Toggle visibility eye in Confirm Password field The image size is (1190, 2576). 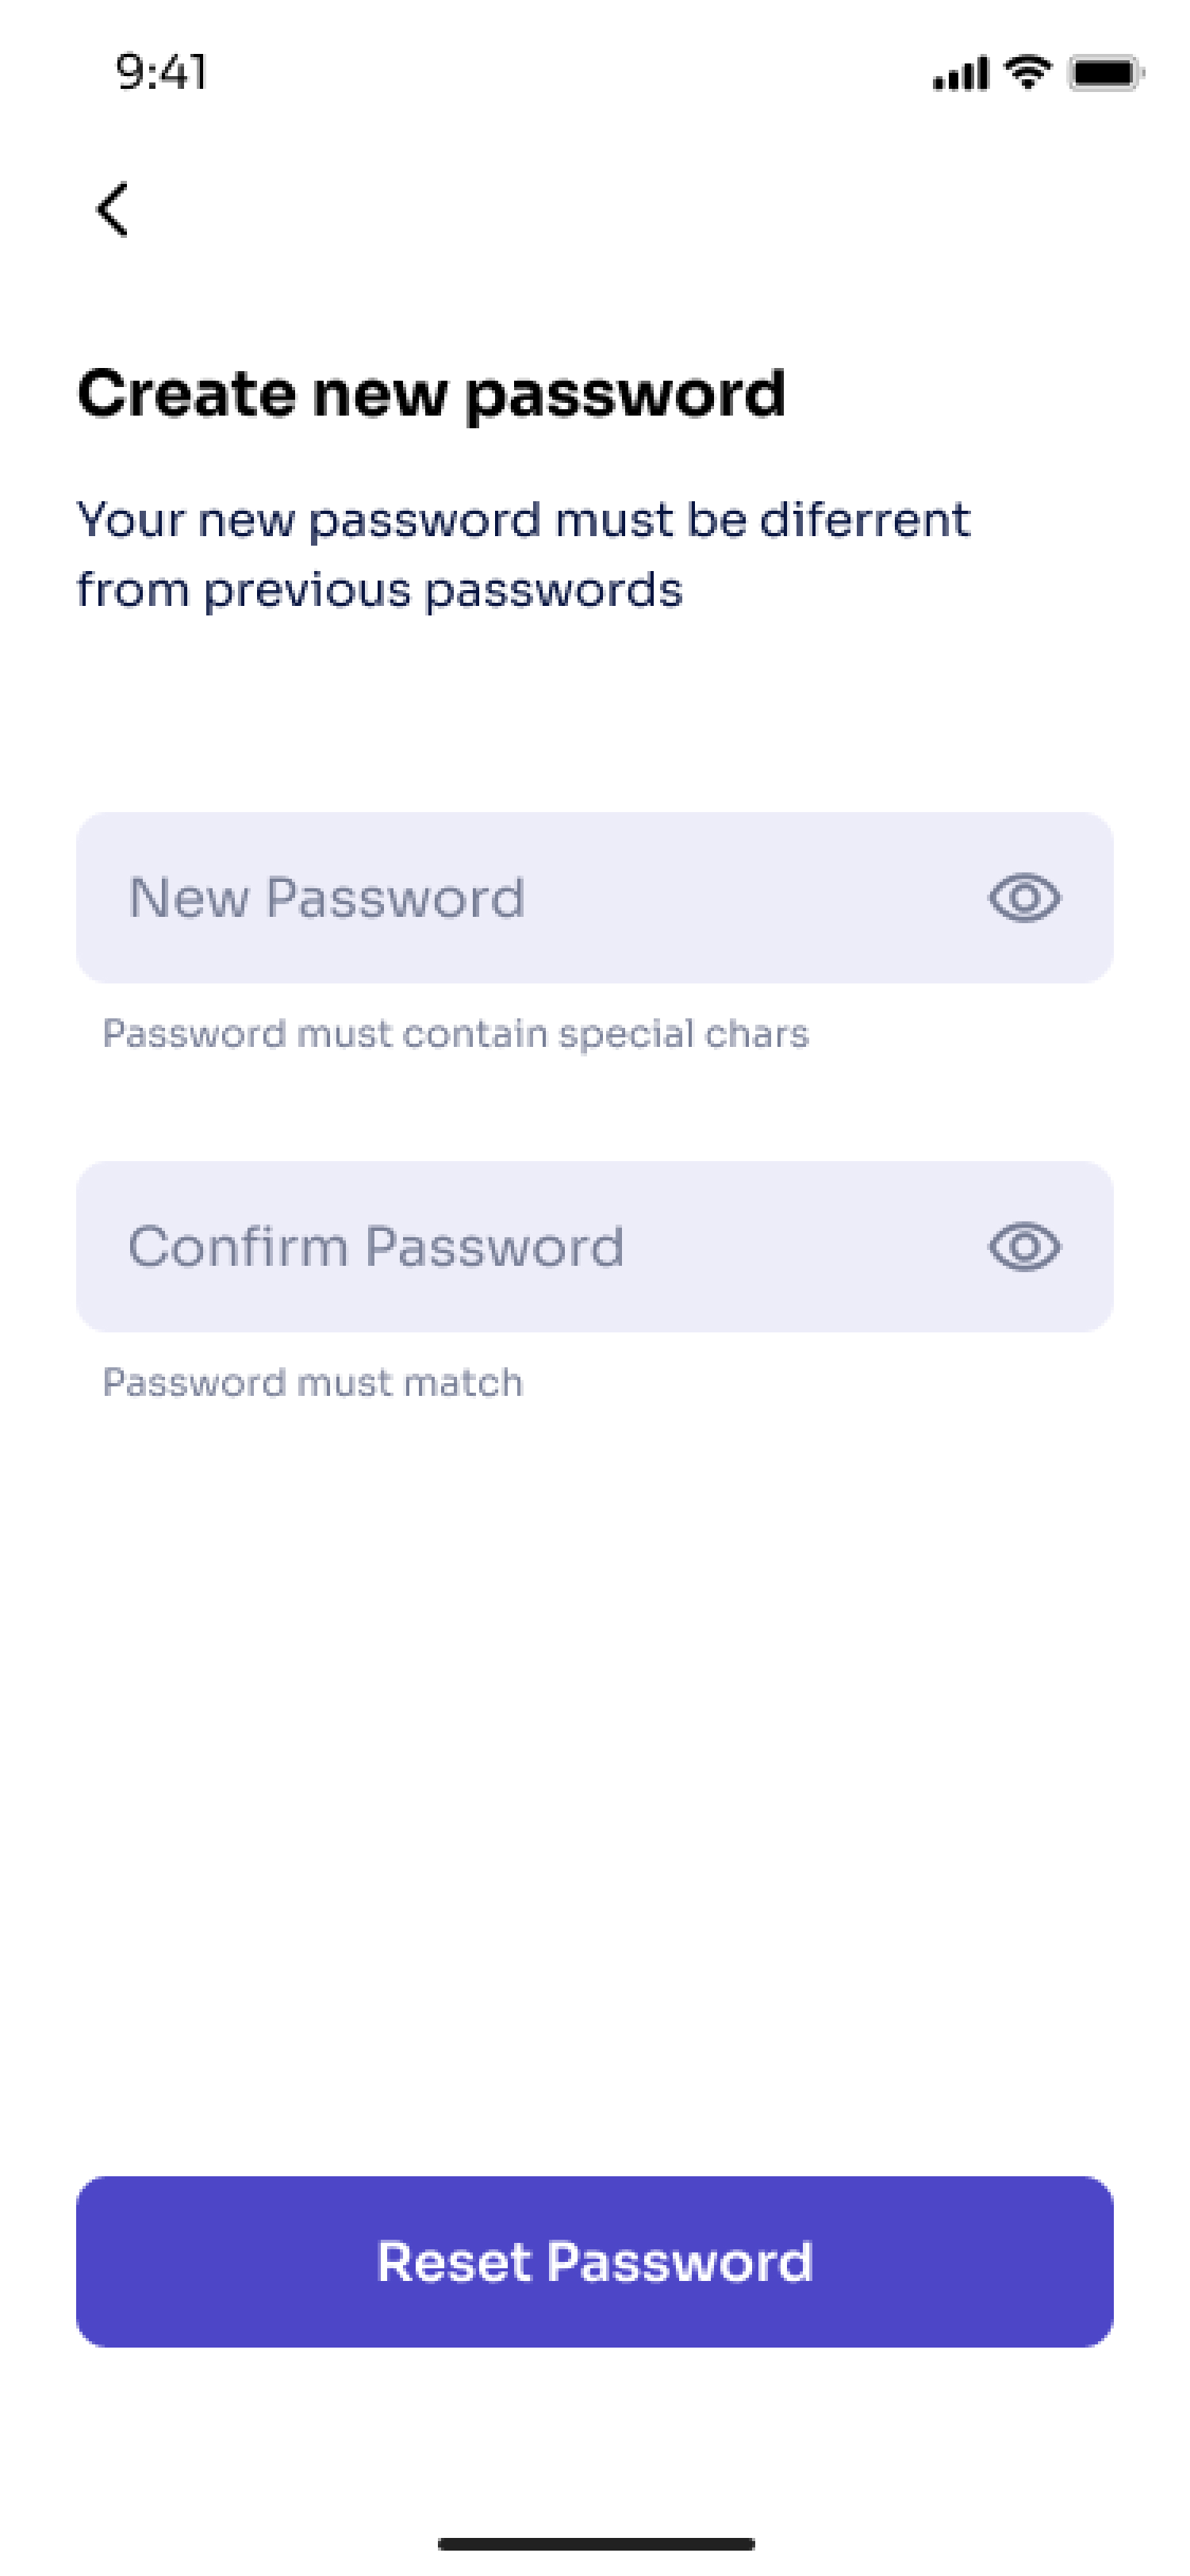[x=1024, y=1246]
